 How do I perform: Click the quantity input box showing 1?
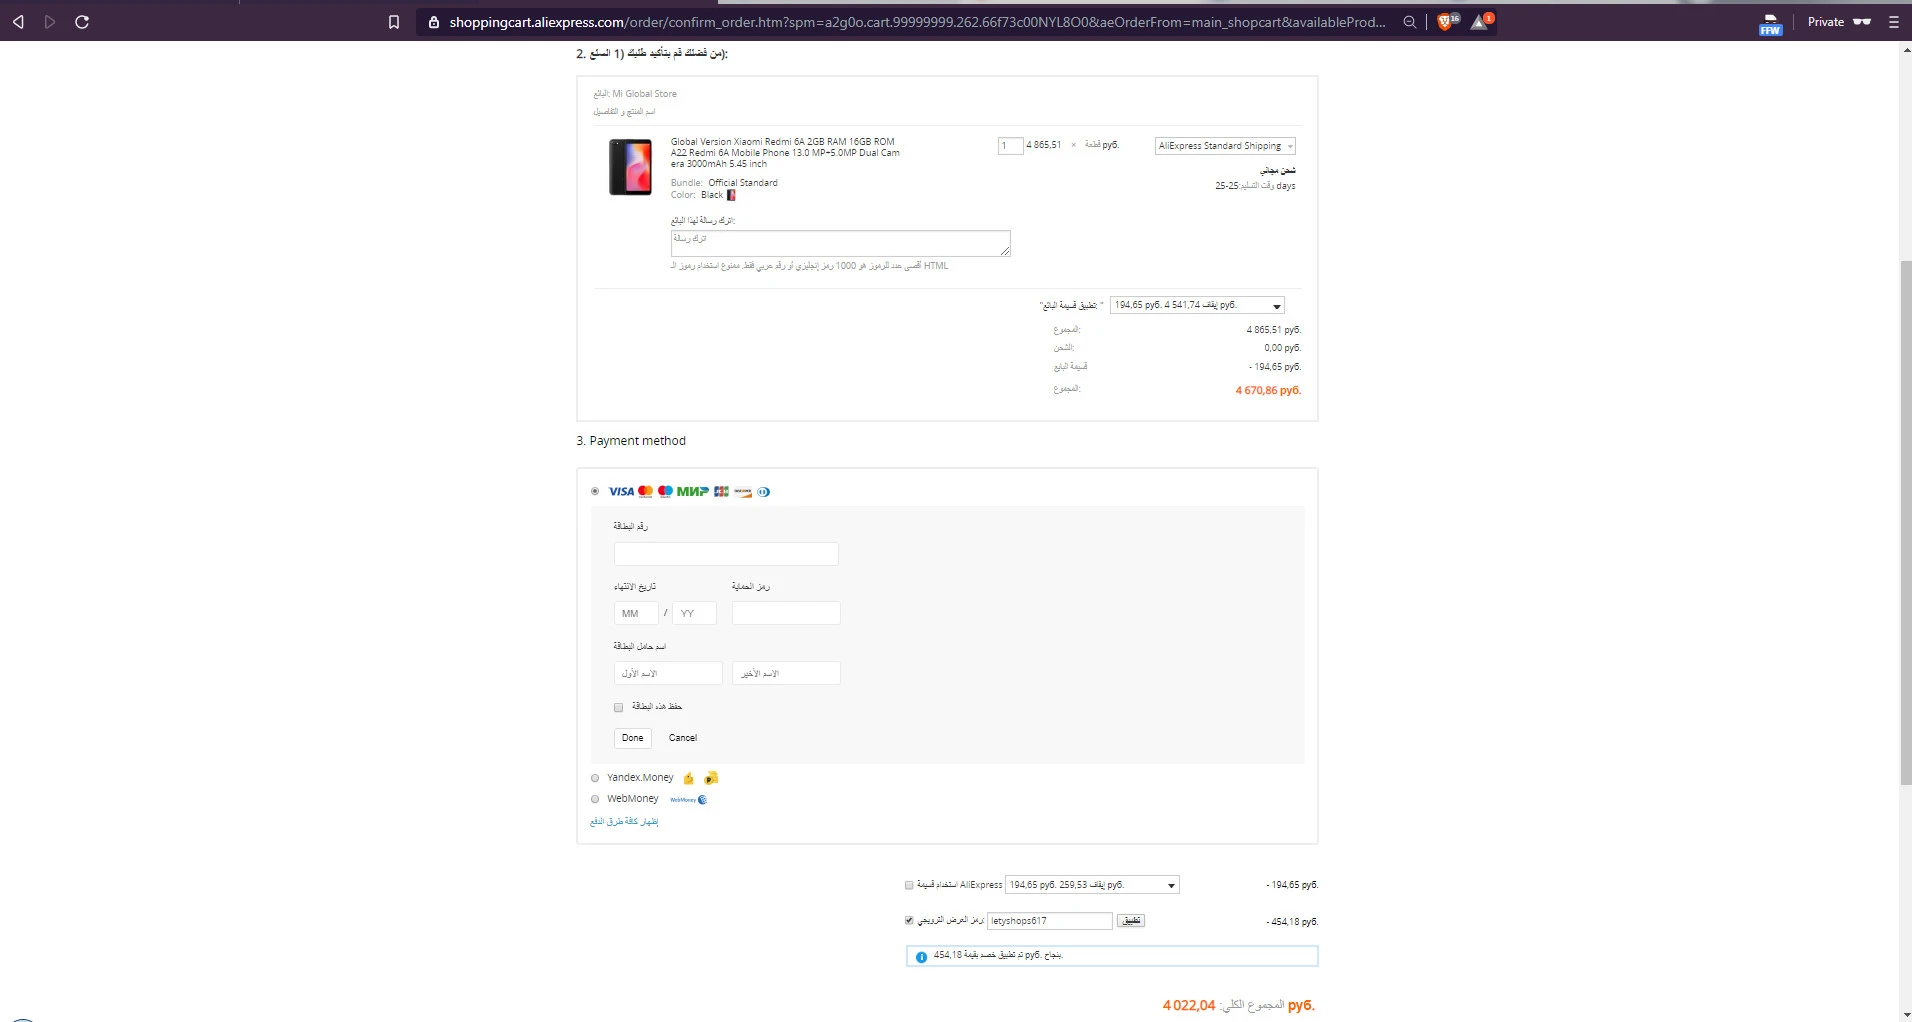[1010, 146]
